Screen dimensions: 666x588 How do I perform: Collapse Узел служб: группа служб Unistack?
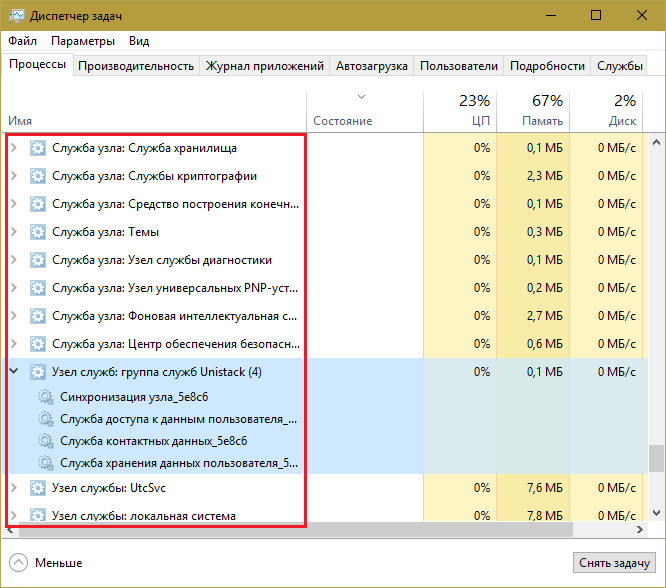tap(14, 371)
